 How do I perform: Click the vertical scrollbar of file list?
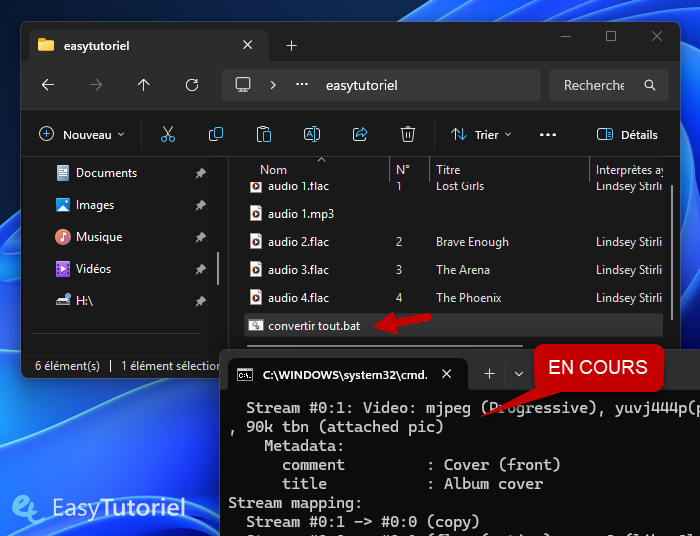tap(672, 252)
